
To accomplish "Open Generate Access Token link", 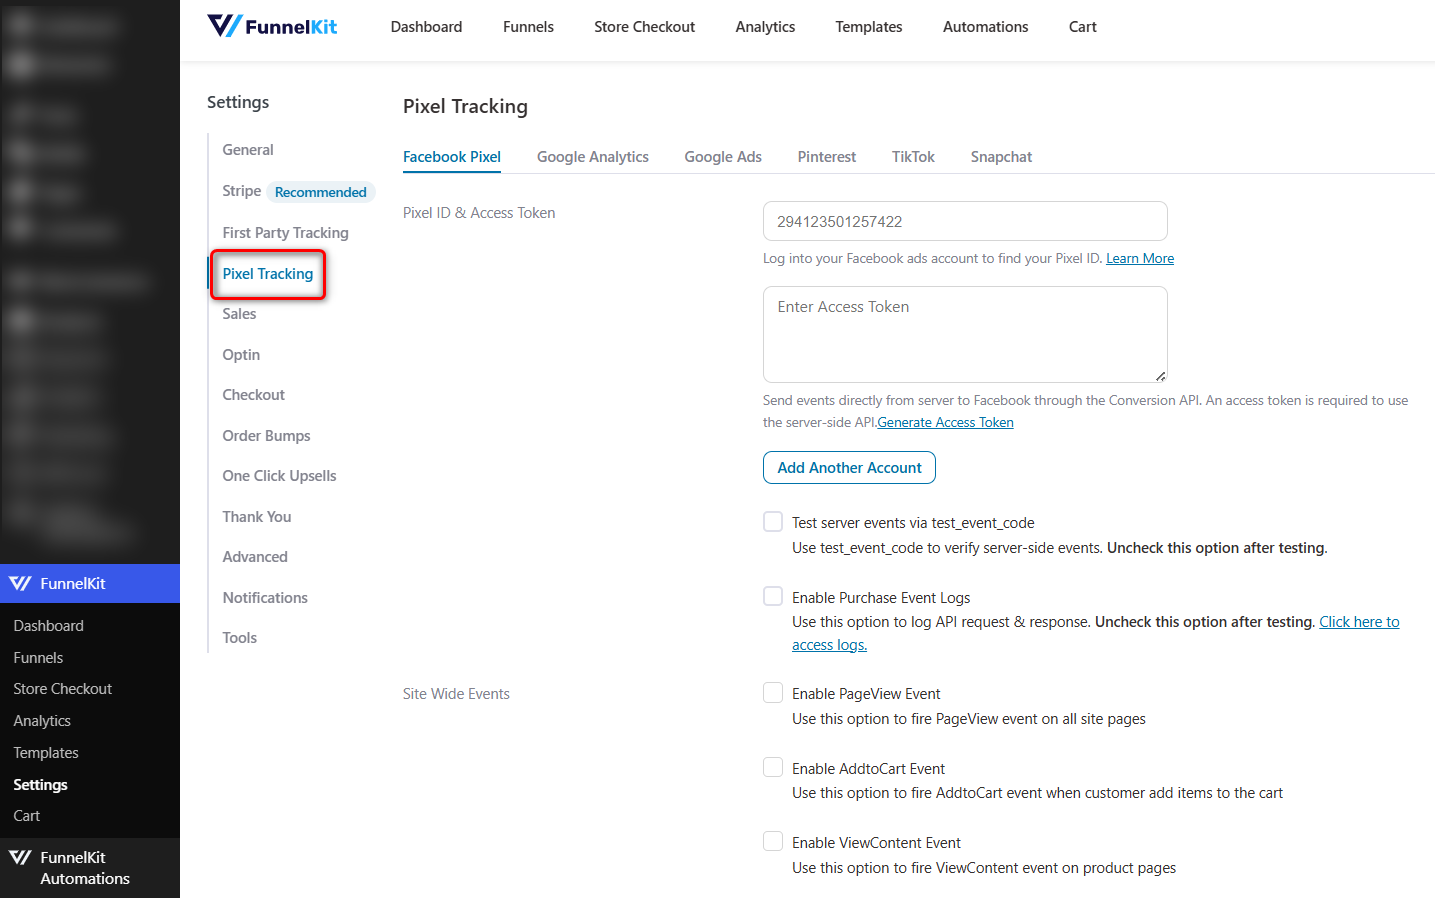I will coord(946,422).
